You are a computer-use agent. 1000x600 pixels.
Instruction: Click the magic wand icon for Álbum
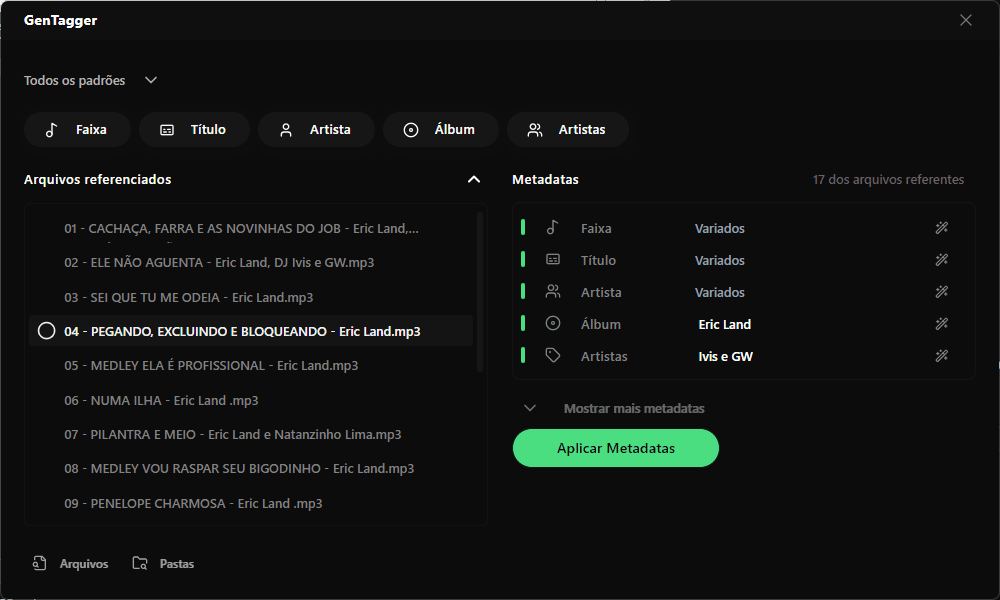click(x=941, y=324)
